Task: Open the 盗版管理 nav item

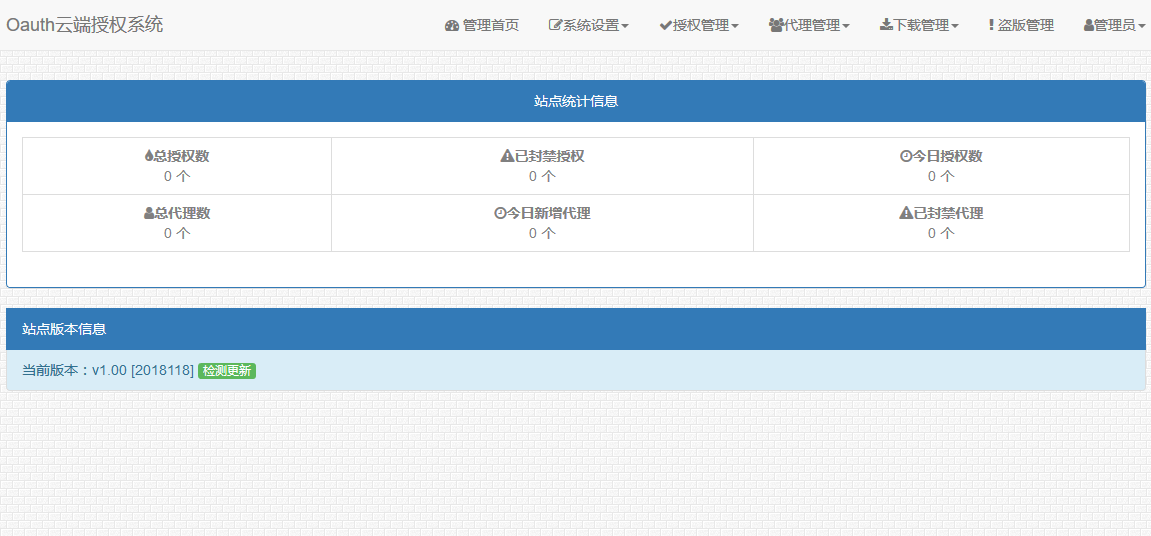Action: pyautogui.click(x=1020, y=26)
